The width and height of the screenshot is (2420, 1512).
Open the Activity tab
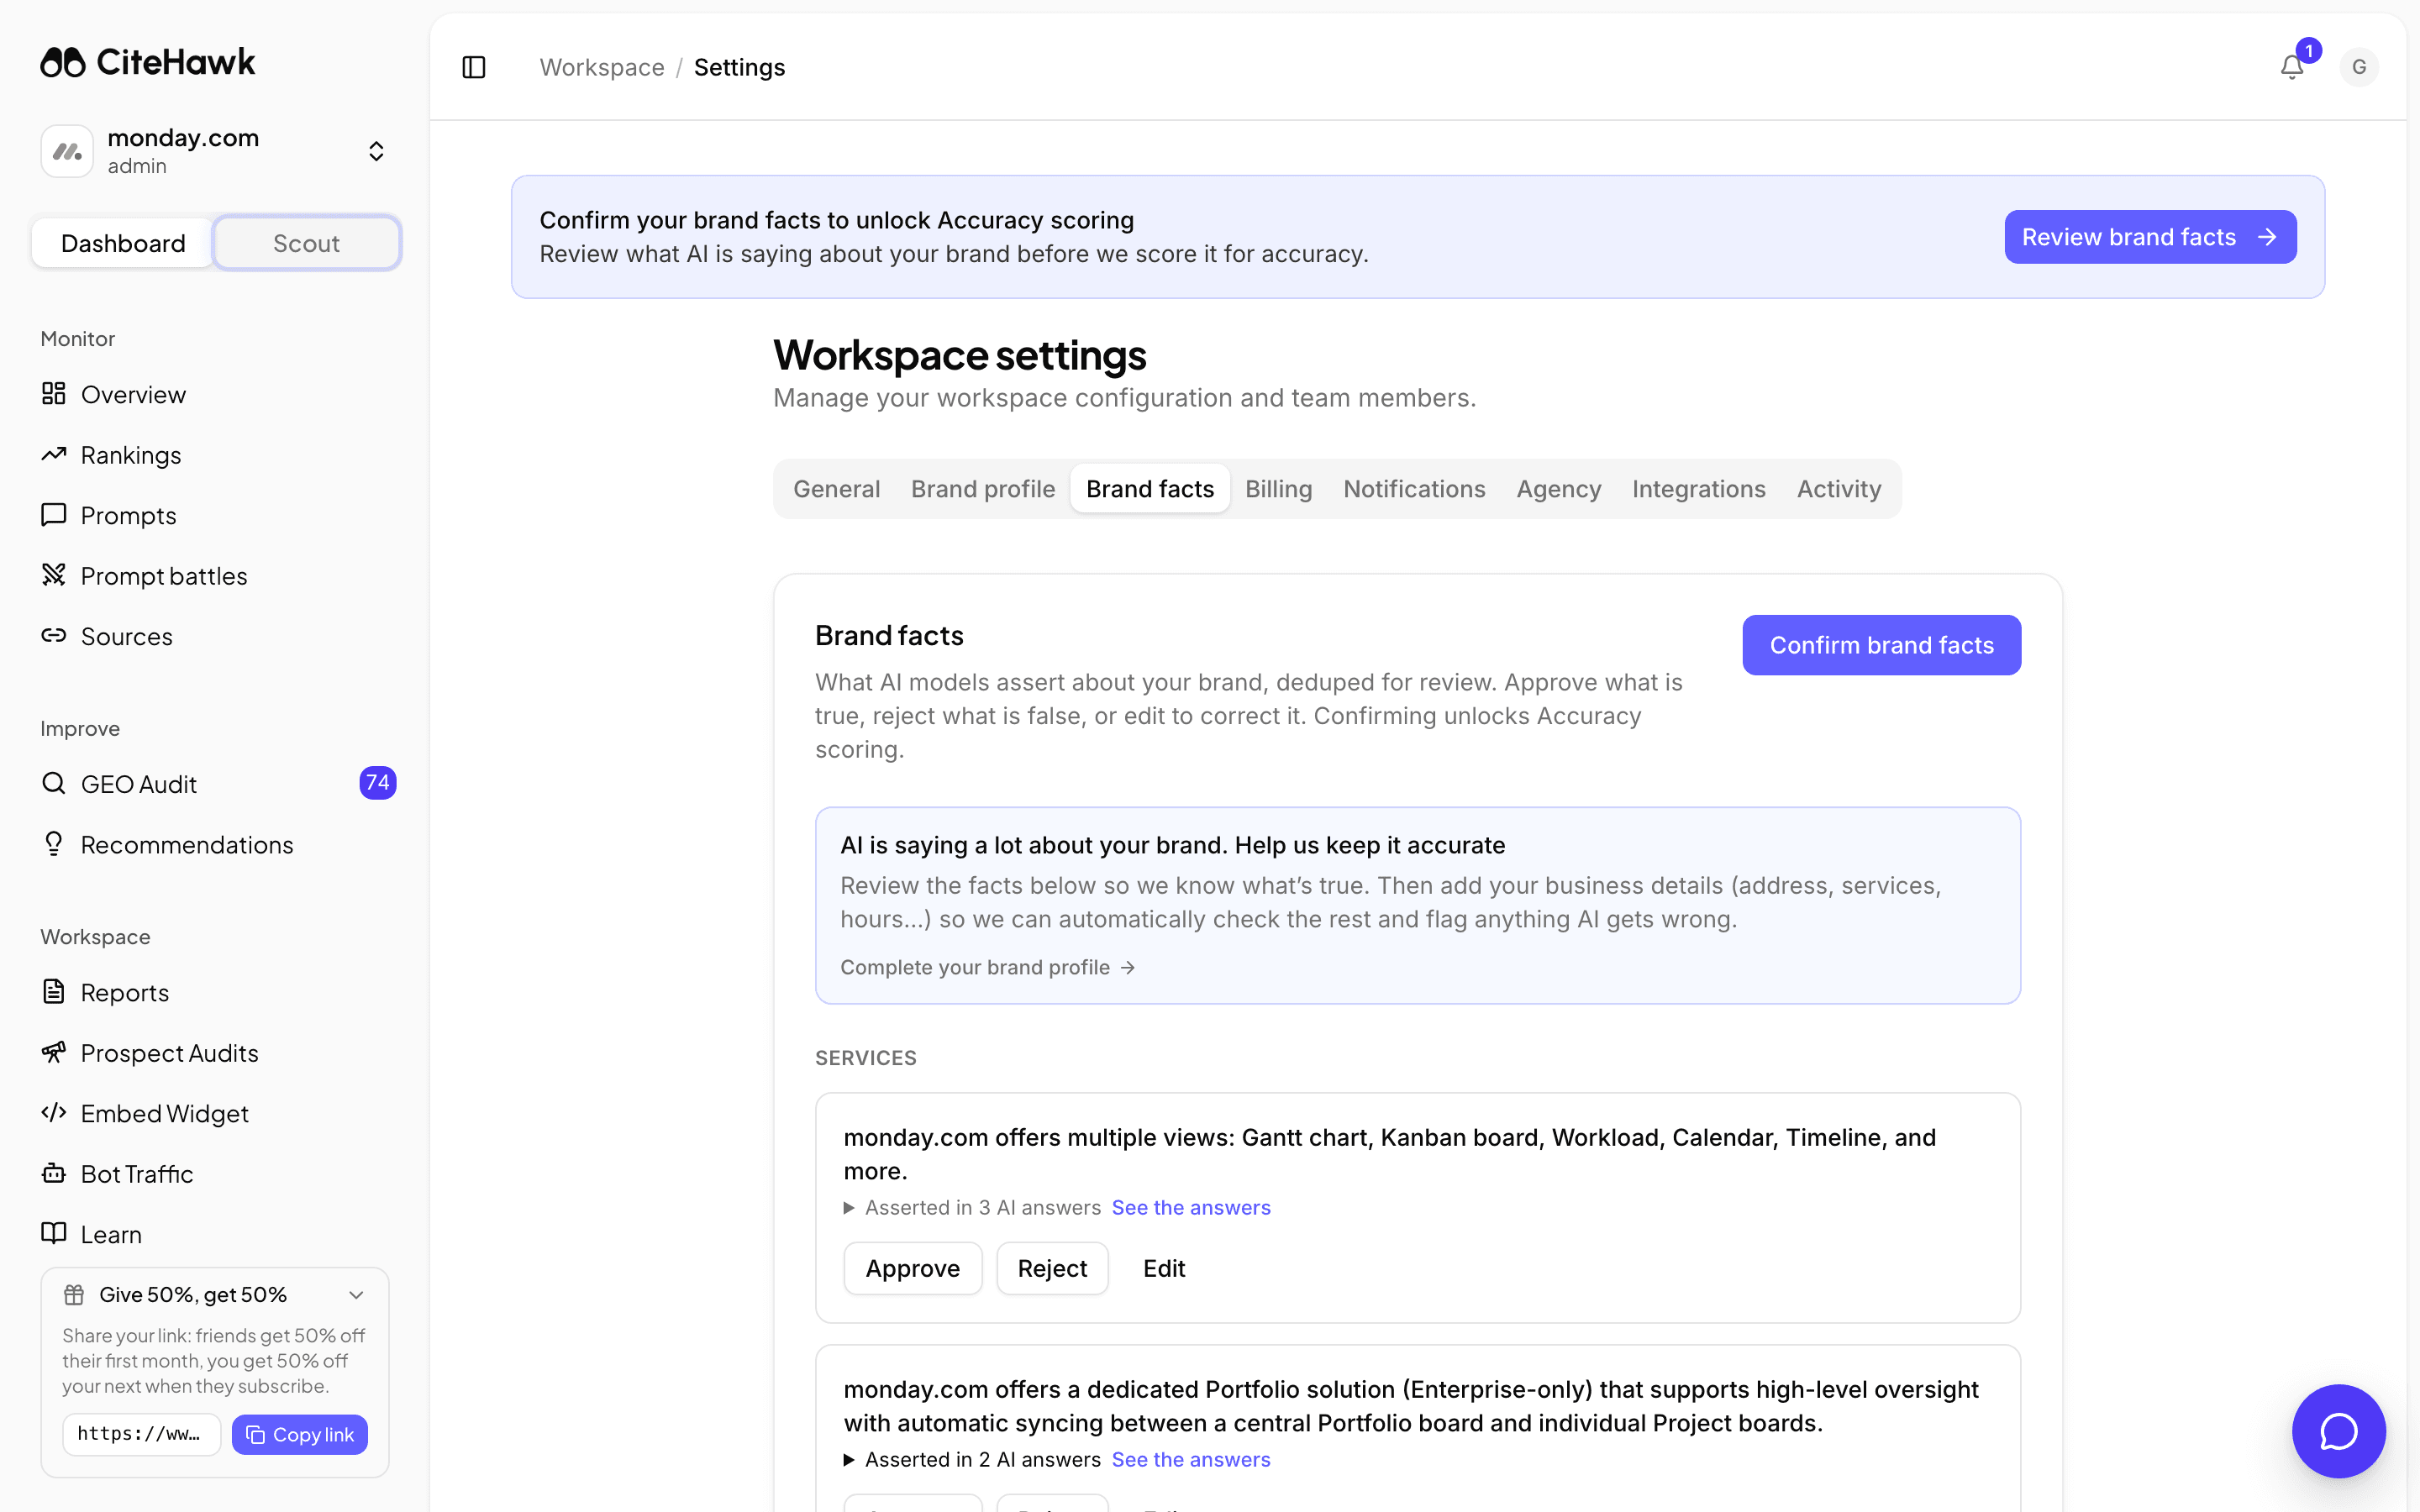1839,489
